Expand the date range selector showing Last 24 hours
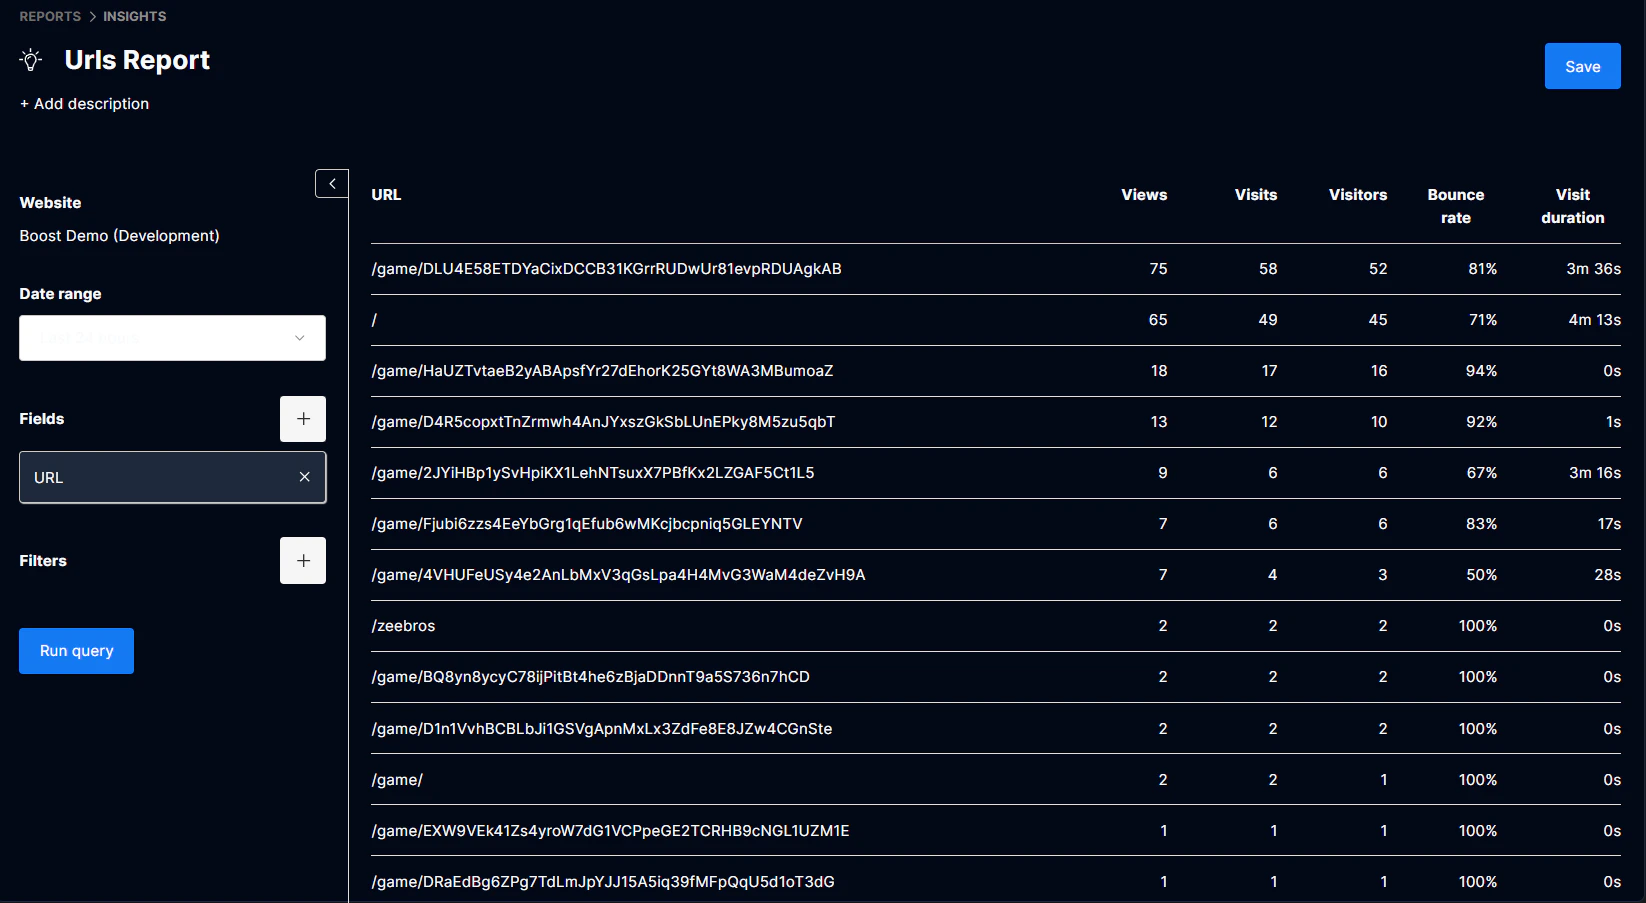 [x=171, y=338]
